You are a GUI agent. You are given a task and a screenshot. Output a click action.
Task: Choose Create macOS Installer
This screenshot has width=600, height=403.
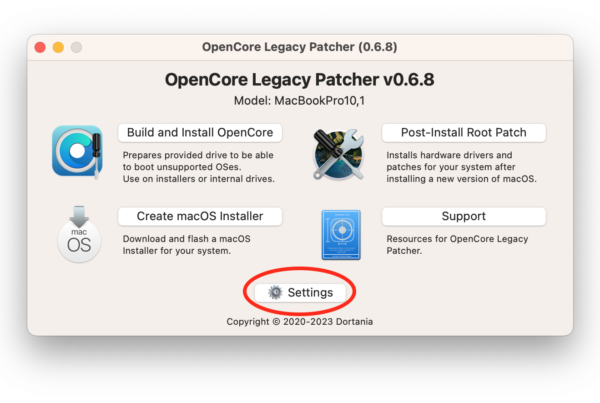[200, 216]
